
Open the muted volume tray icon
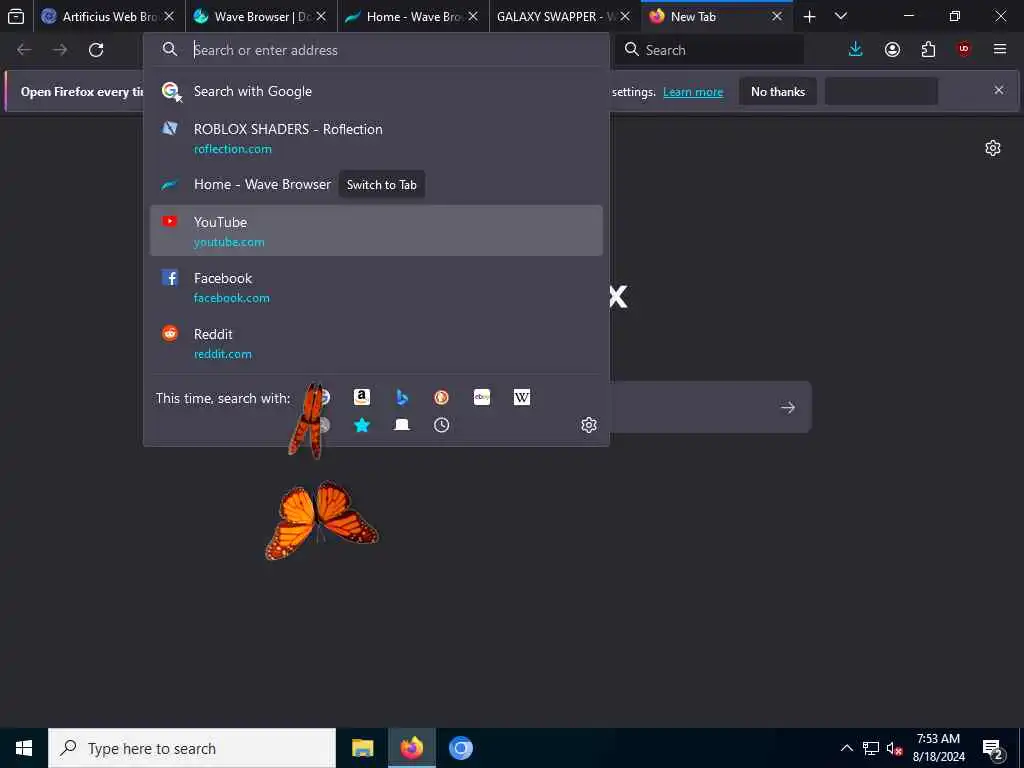pyautogui.click(x=894, y=748)
